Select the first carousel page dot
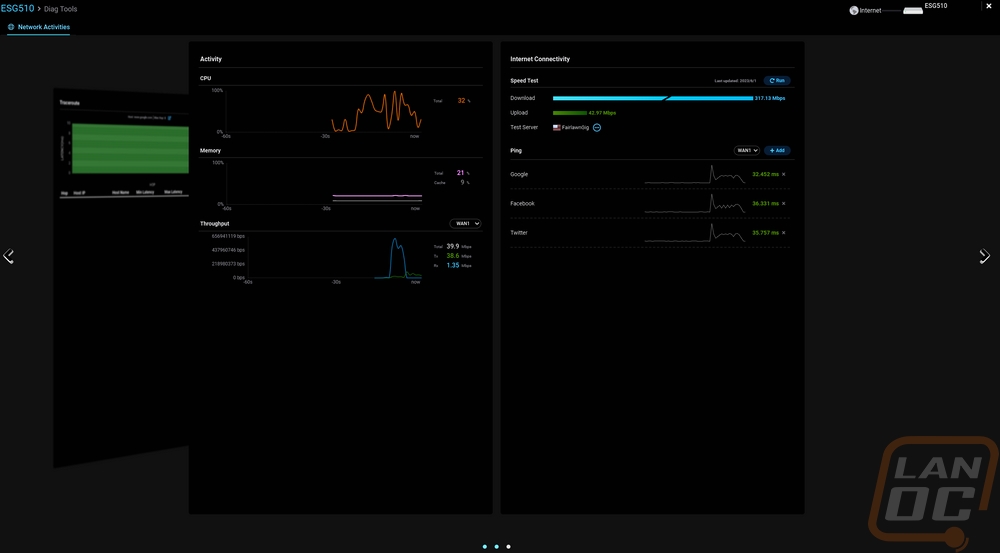The image size is (1000, 553). [485, 547]
